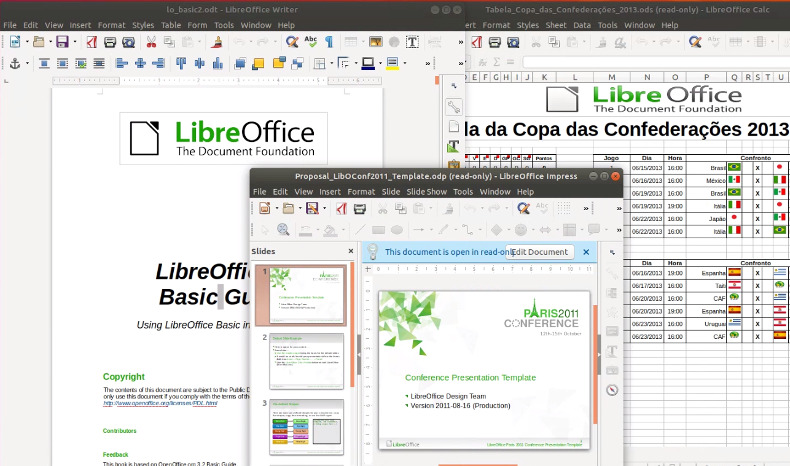Select Send to Back icon in Writer

298,63
